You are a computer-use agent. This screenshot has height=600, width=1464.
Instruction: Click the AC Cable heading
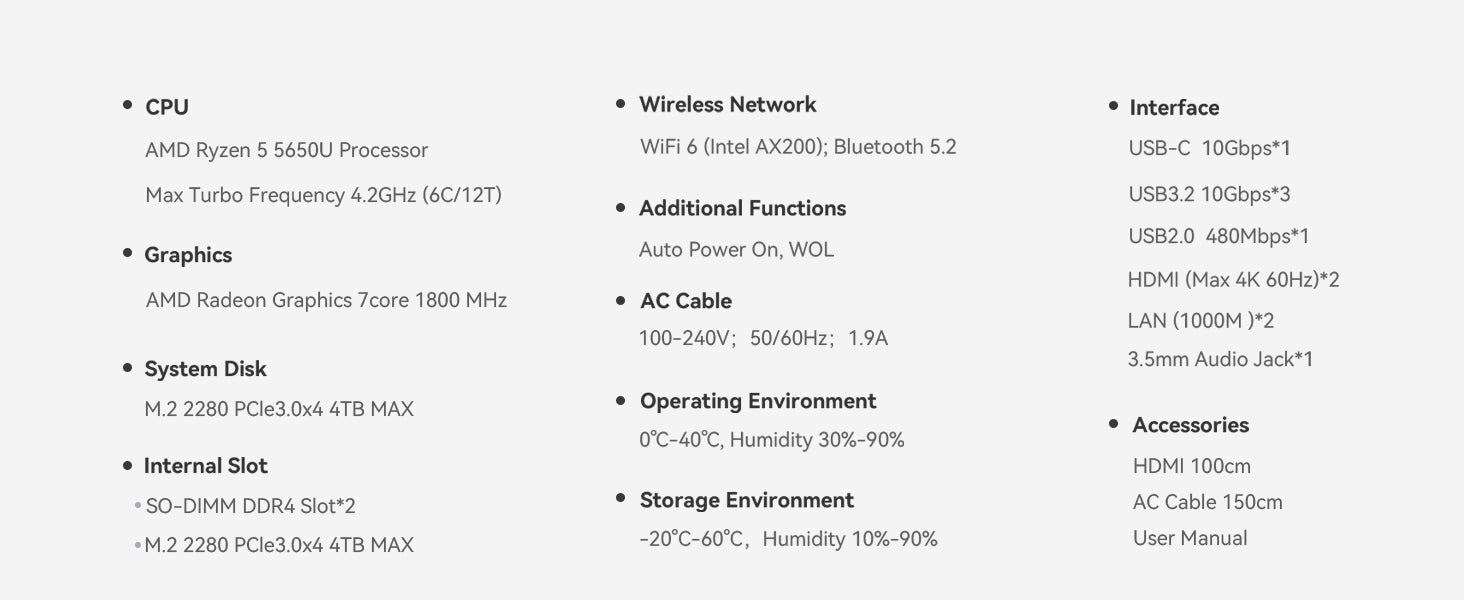[685, 301]
